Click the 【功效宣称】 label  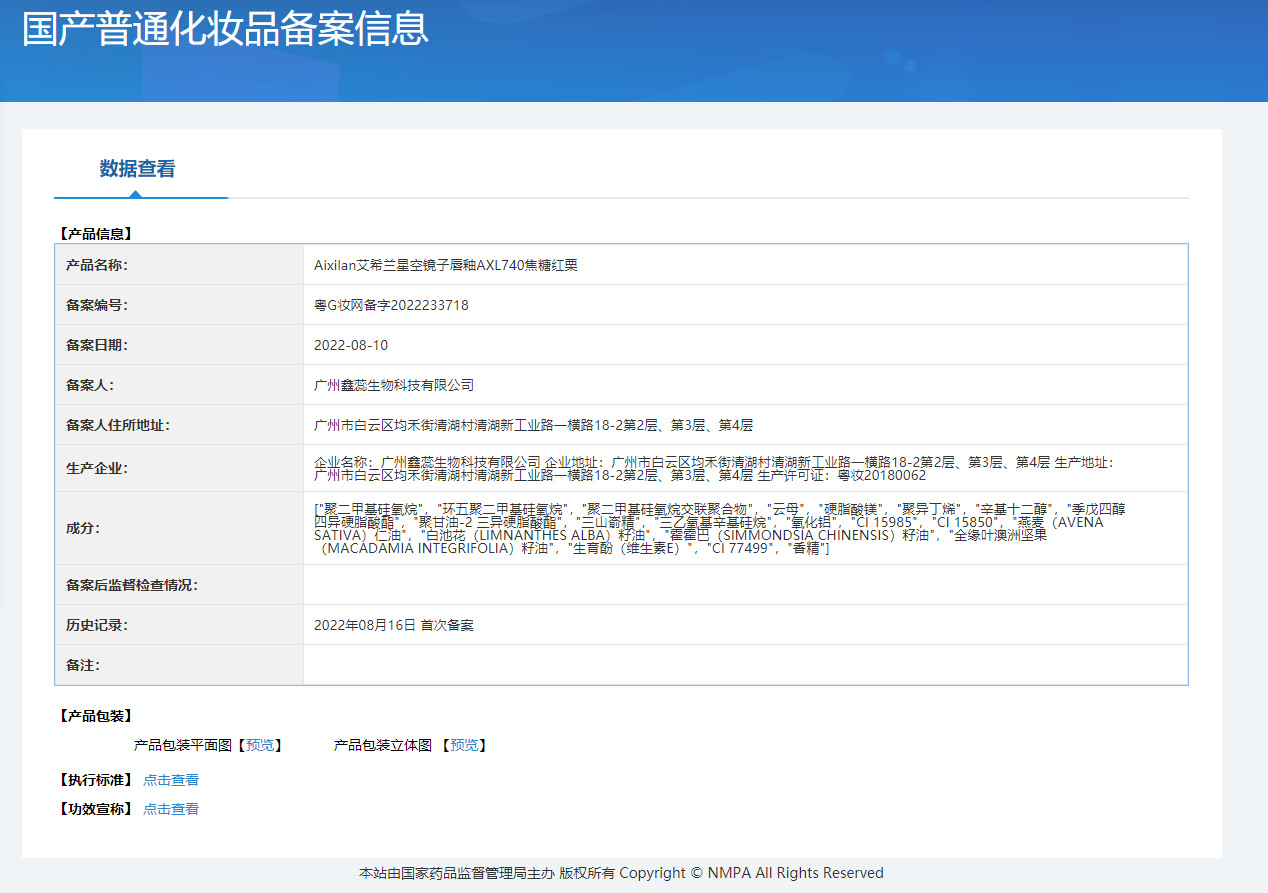click(96, 809)
